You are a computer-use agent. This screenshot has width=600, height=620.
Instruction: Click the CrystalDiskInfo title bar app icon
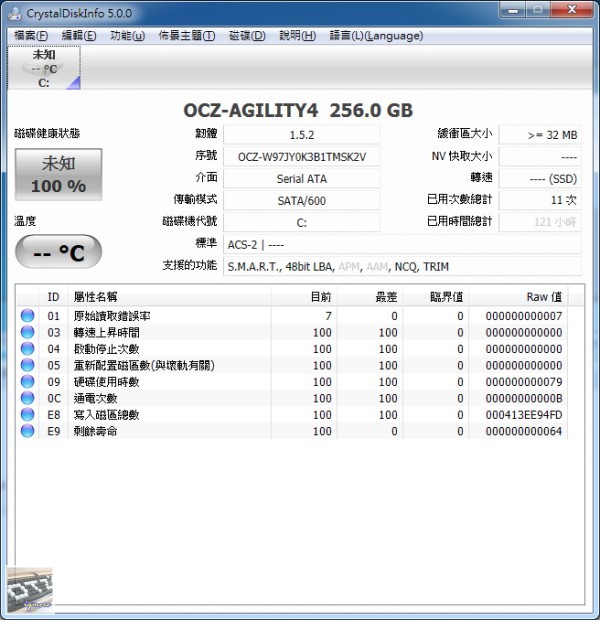click(15, 13)
